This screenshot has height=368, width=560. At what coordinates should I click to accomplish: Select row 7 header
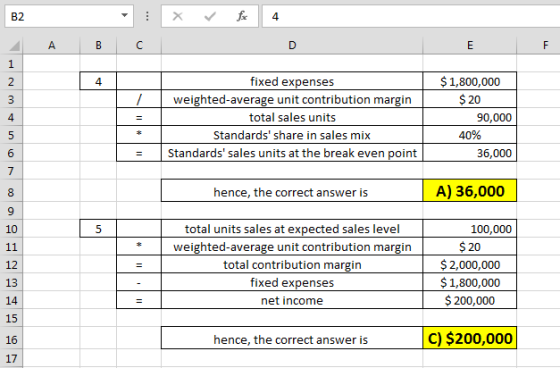(x=11, y=171)
